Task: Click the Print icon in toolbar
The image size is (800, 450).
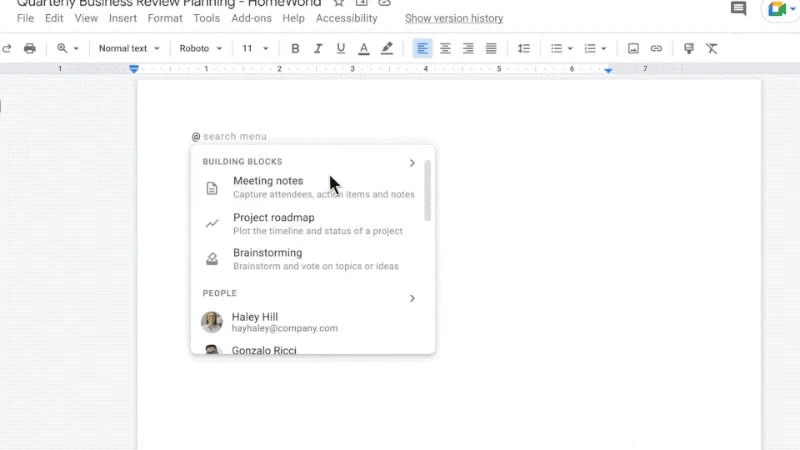Action: 30,48
